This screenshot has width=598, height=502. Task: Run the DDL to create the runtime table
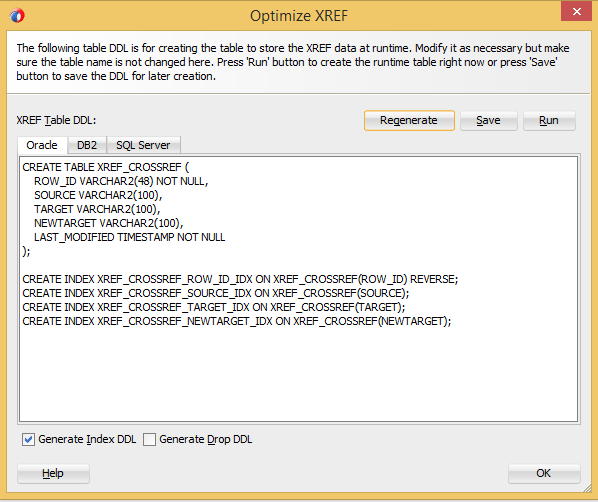point(549,121)
